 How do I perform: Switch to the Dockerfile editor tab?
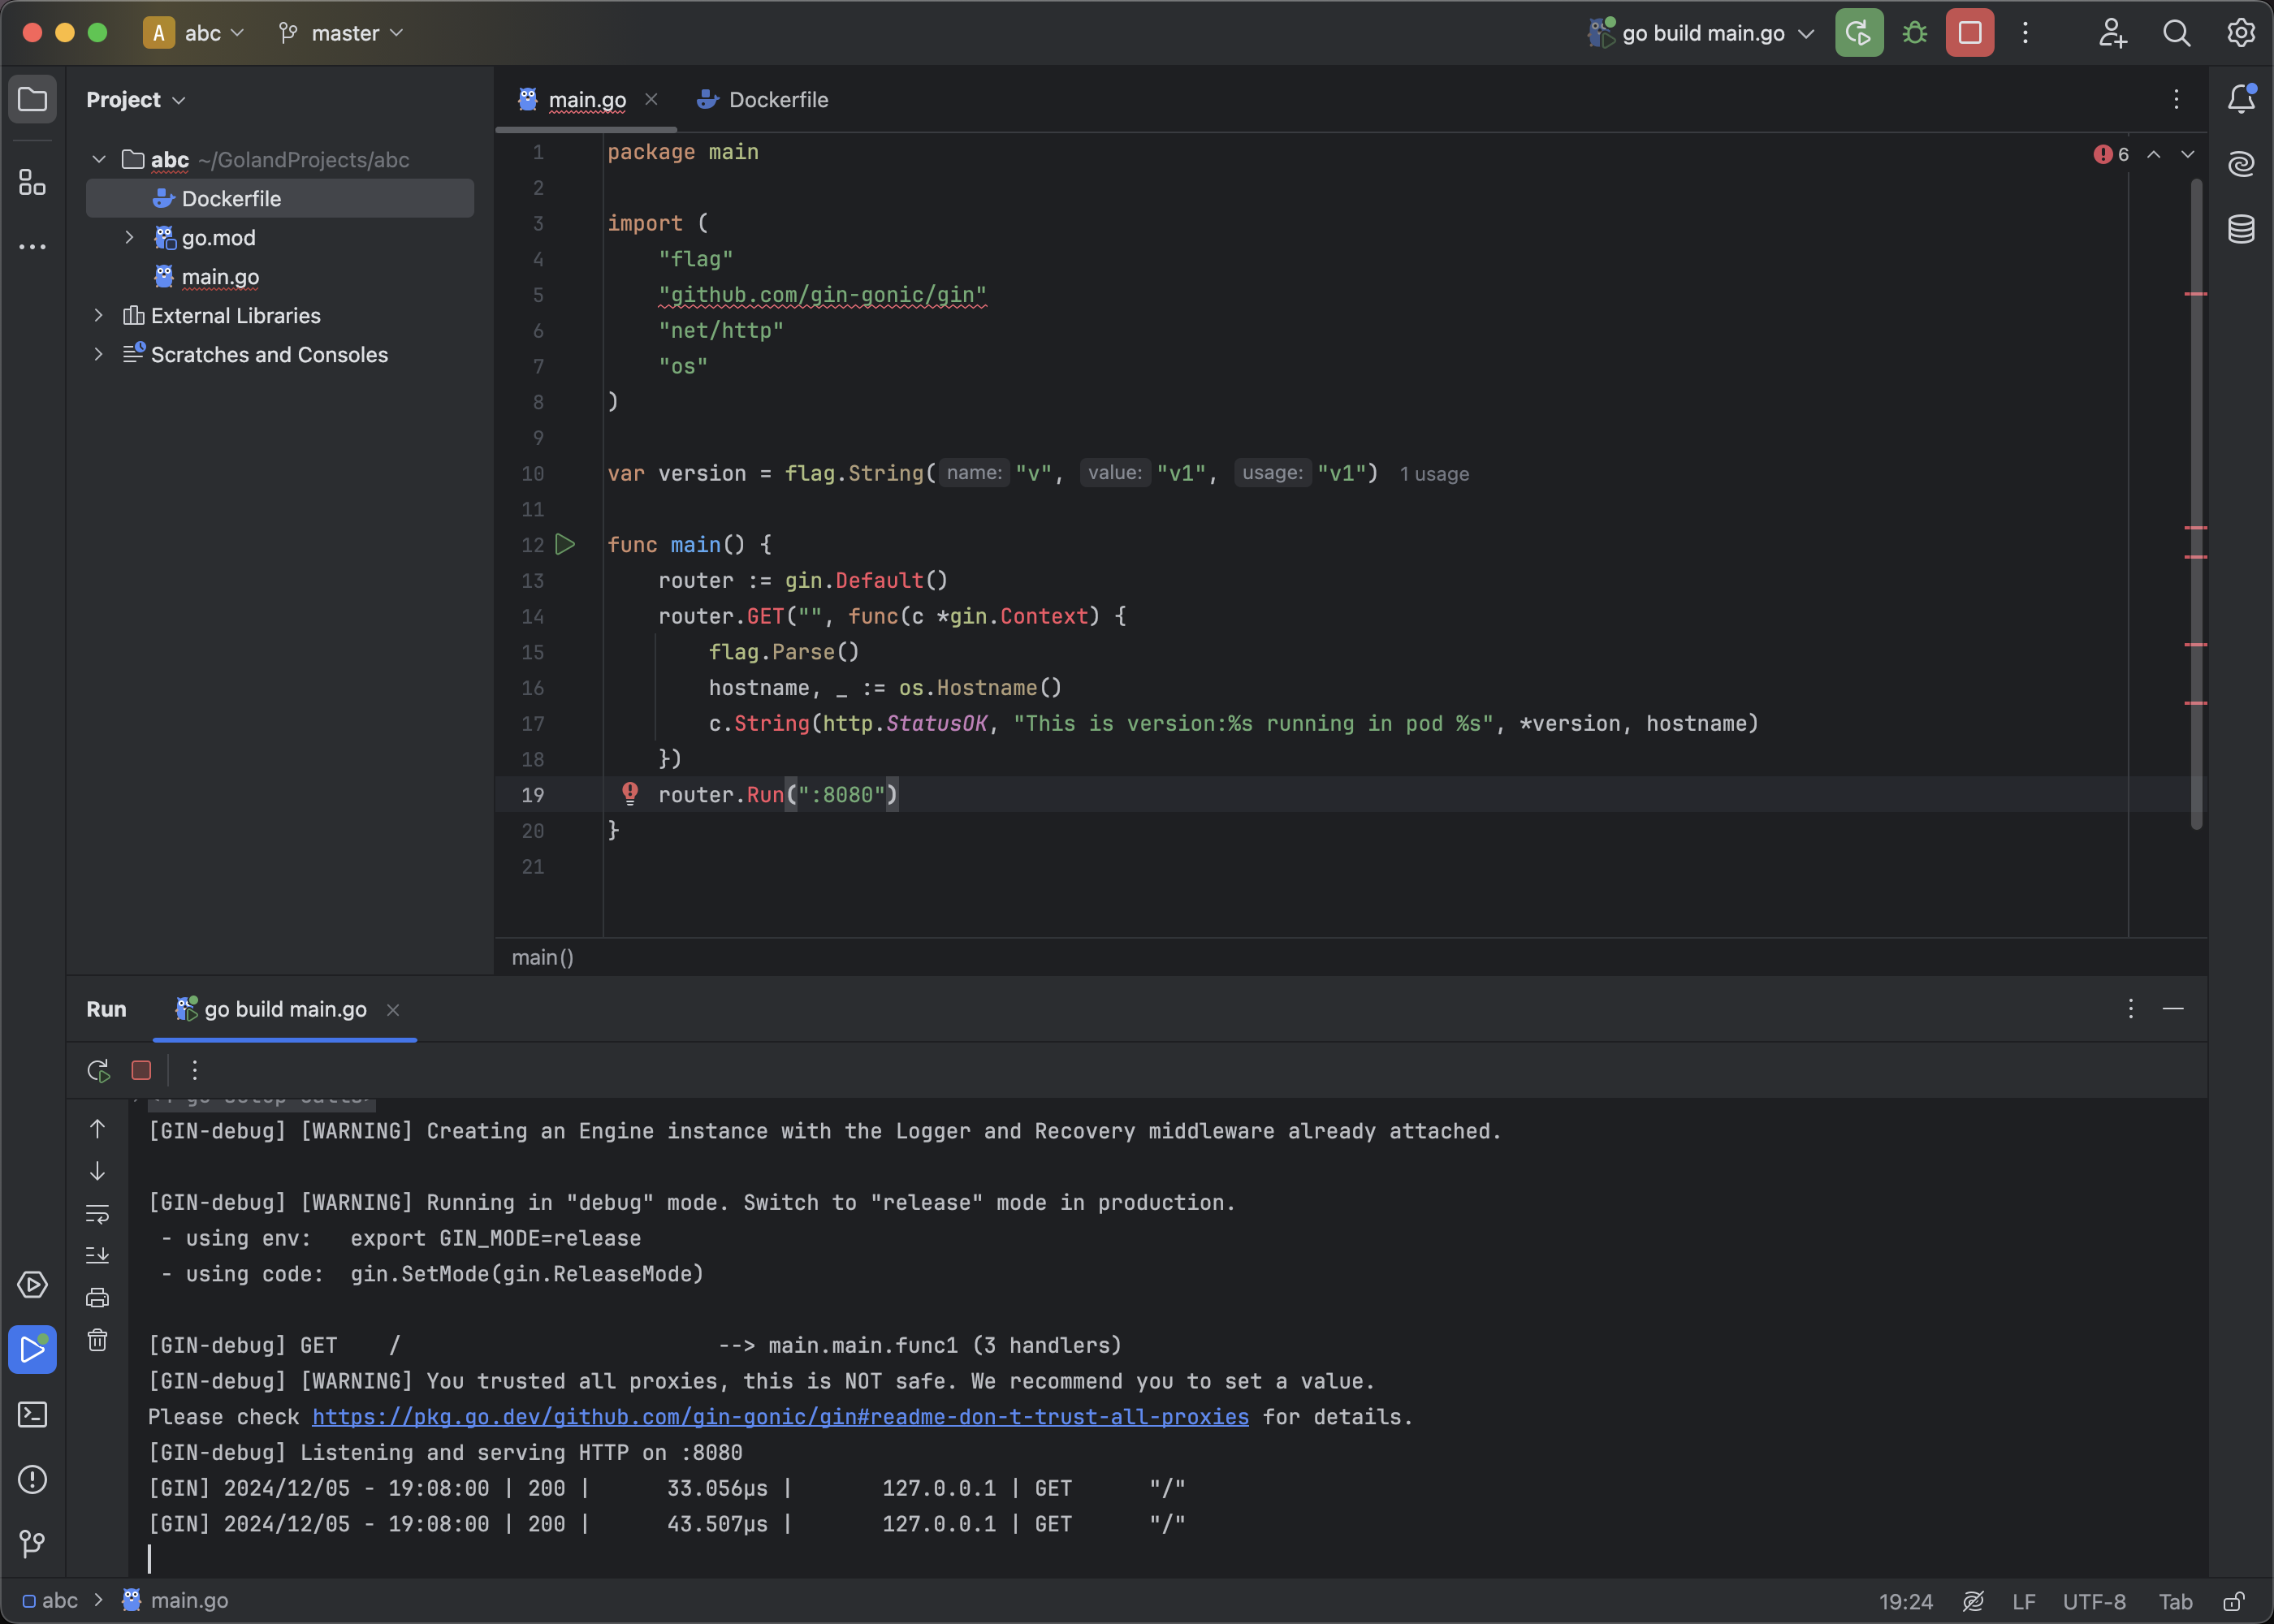coord(763,100)
